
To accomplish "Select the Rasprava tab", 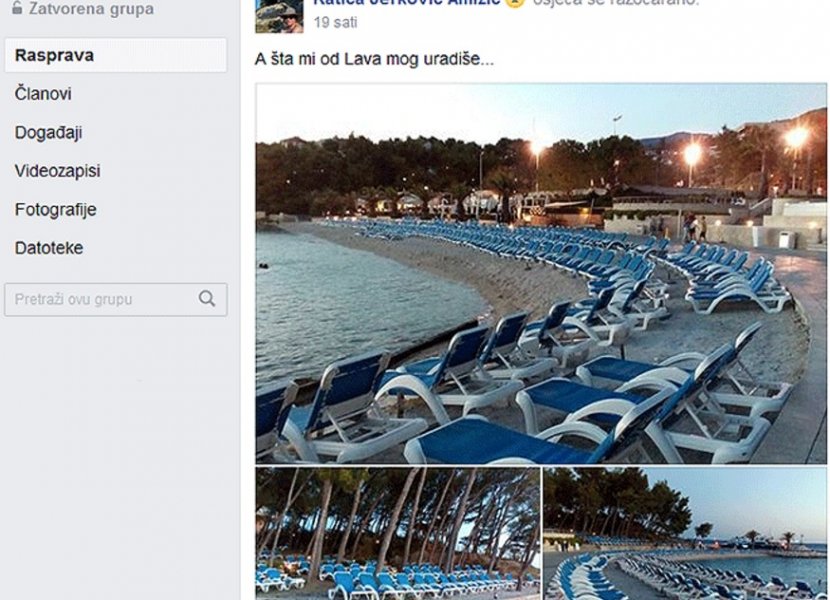I will click(116, 55).
